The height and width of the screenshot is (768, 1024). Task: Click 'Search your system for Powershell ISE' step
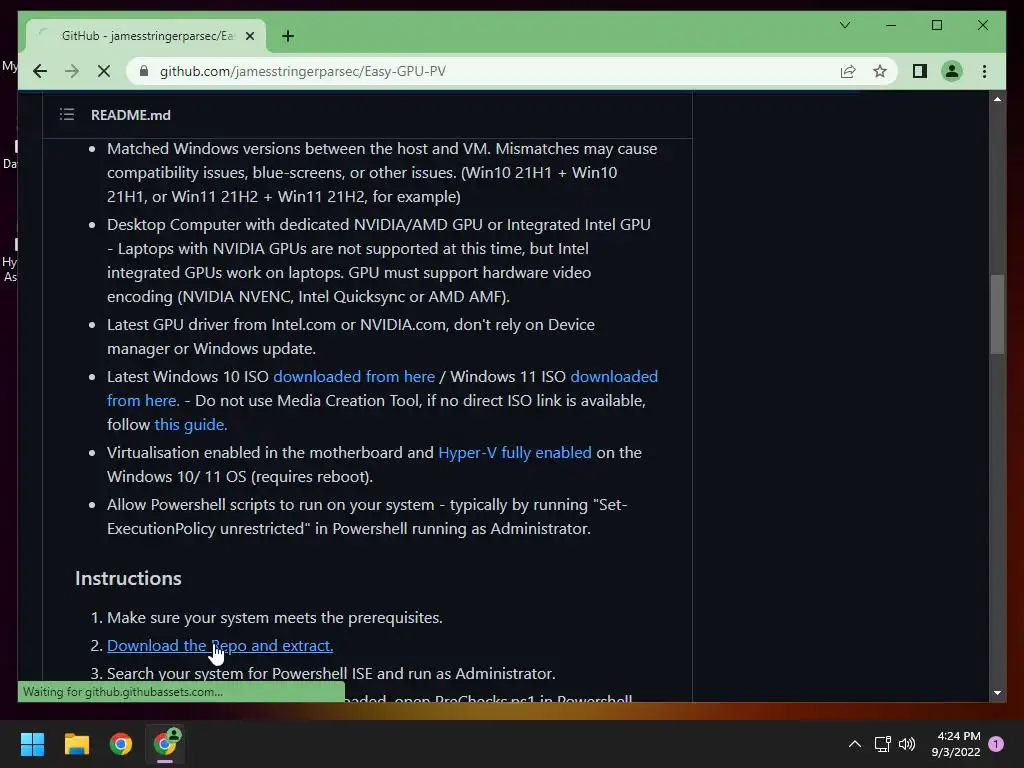(x=331, y=673)
